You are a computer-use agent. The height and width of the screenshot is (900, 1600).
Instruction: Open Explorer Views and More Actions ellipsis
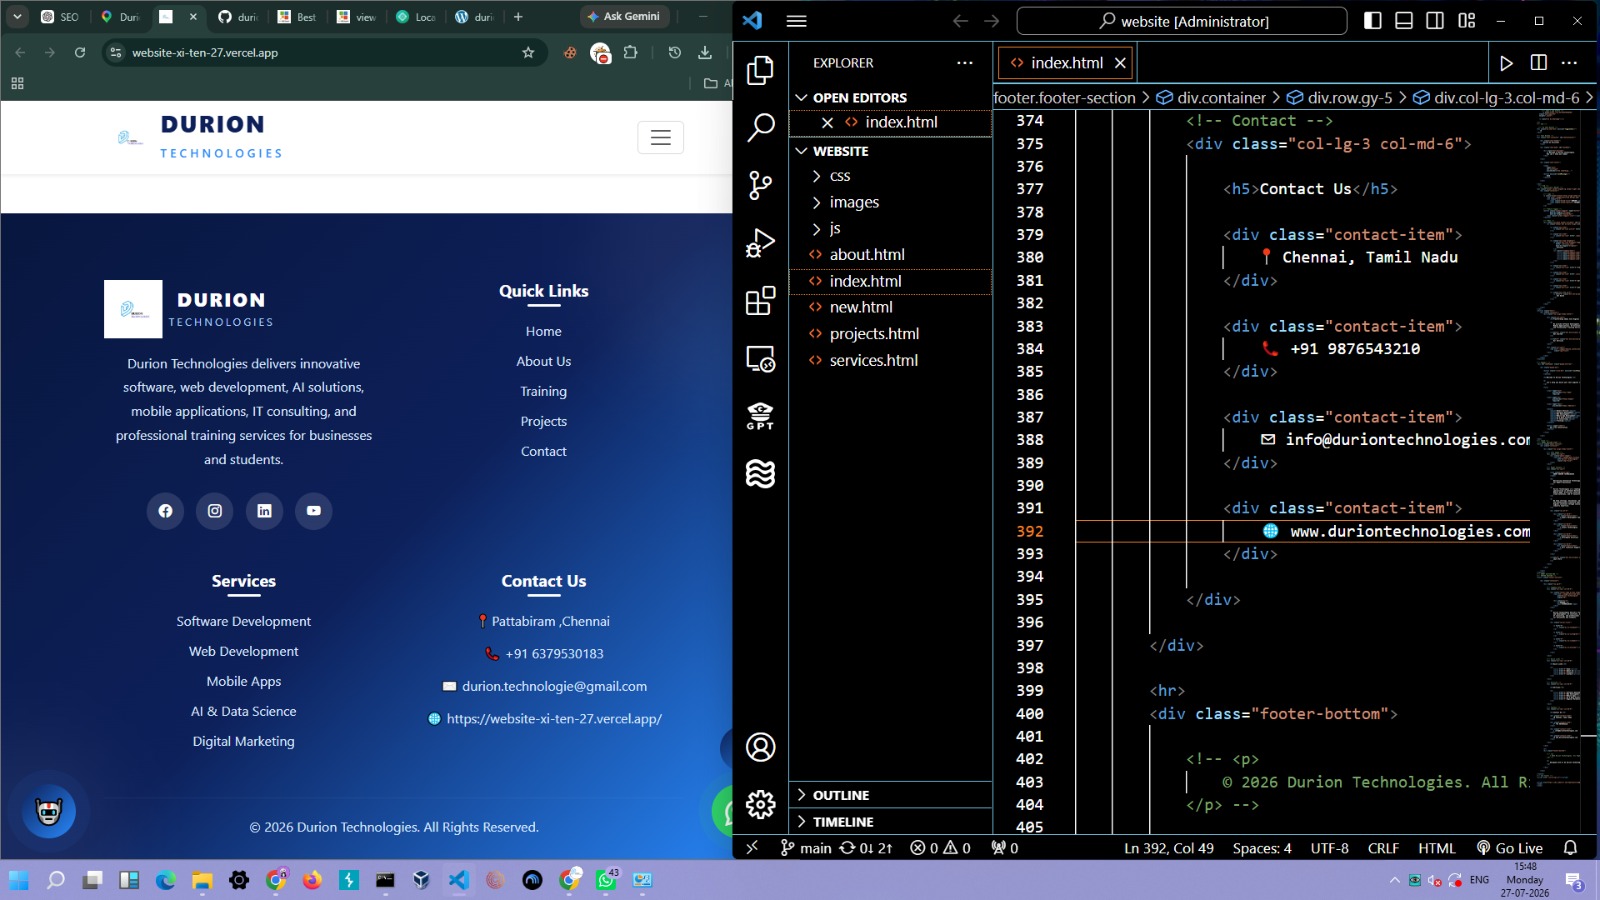pyautogui.click(x=964, y=63)
